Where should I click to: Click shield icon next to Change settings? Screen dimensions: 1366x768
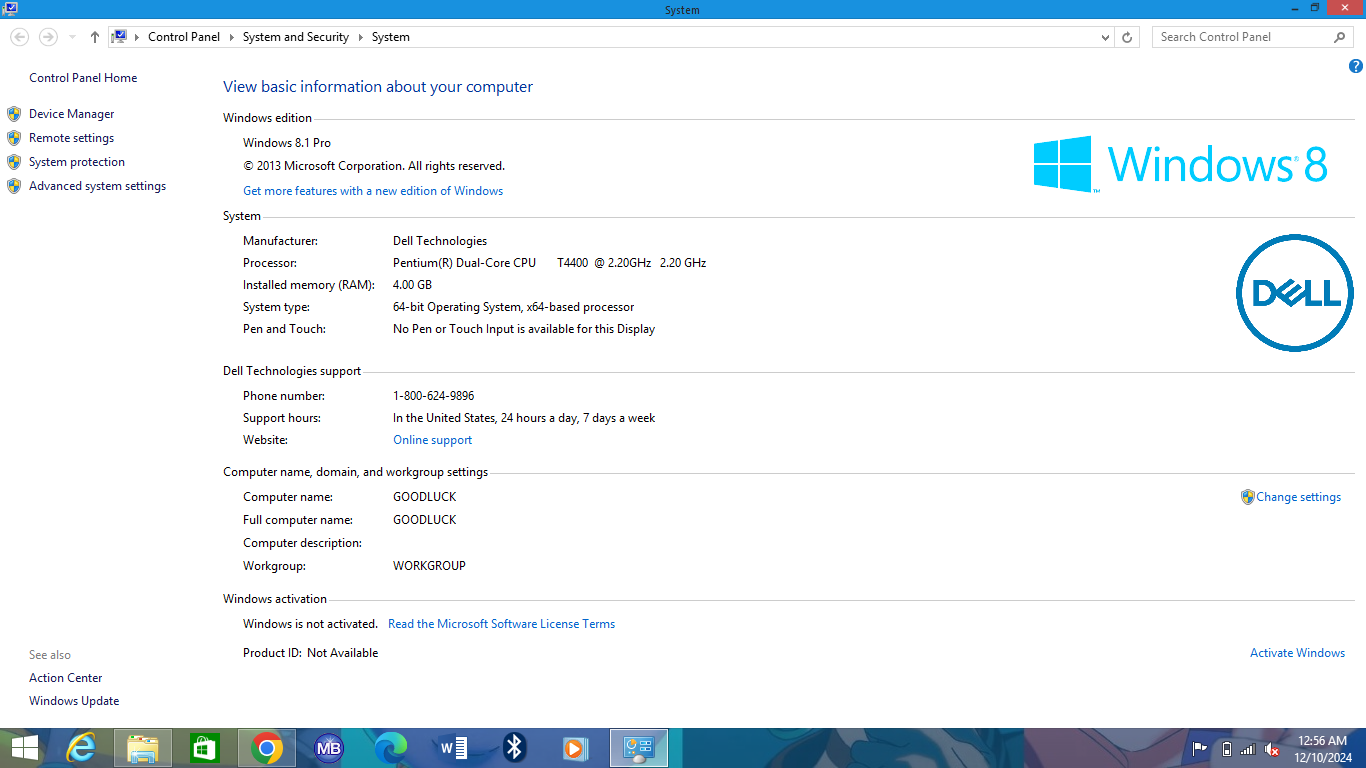coord(1247,497)
